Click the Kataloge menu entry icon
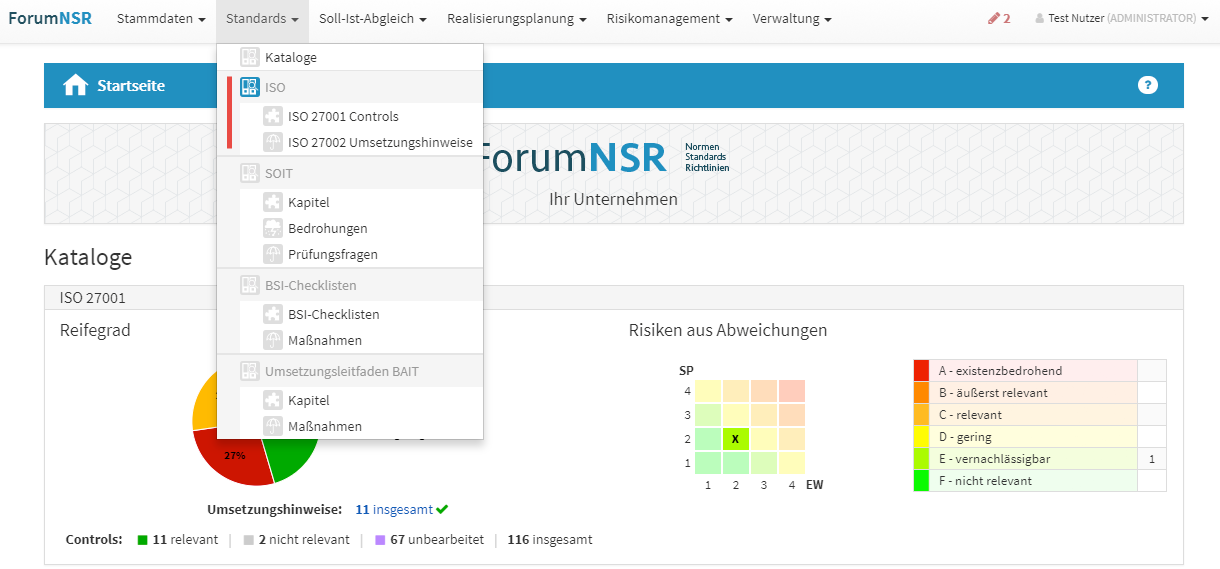Viewport: 1220px width, 569px height. tap(250, 57)
